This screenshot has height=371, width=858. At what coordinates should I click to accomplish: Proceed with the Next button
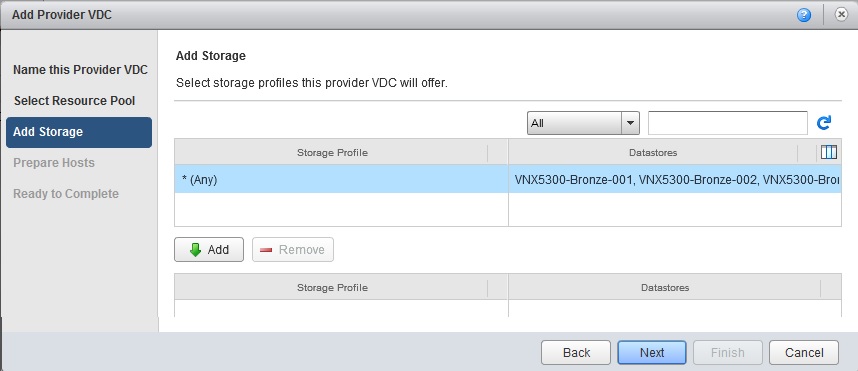pos(652,352)
